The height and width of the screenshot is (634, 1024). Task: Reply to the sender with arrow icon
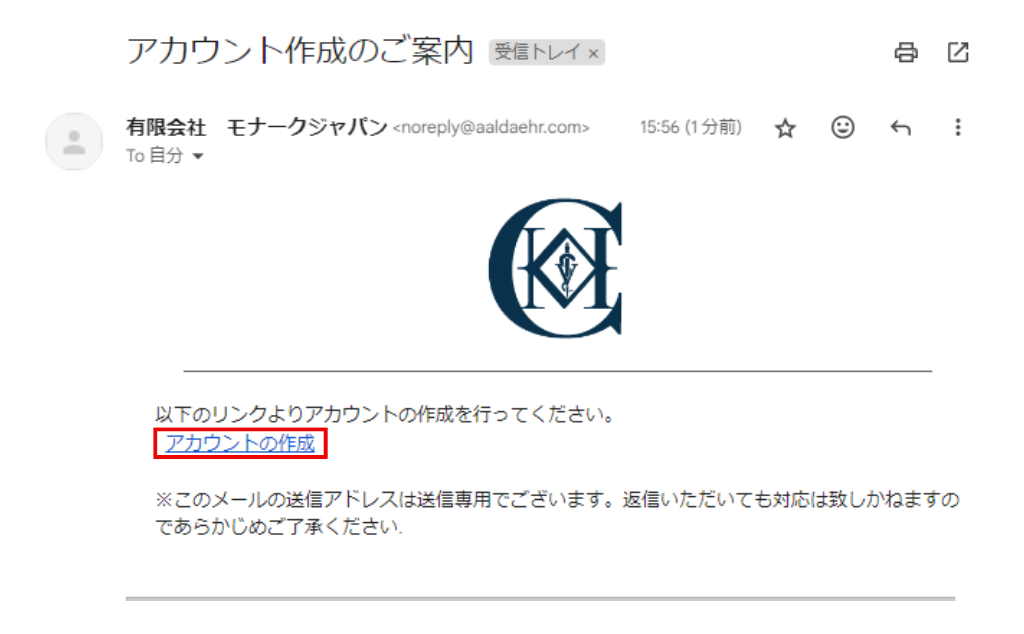pyautogui.click(x=901, y=127)
